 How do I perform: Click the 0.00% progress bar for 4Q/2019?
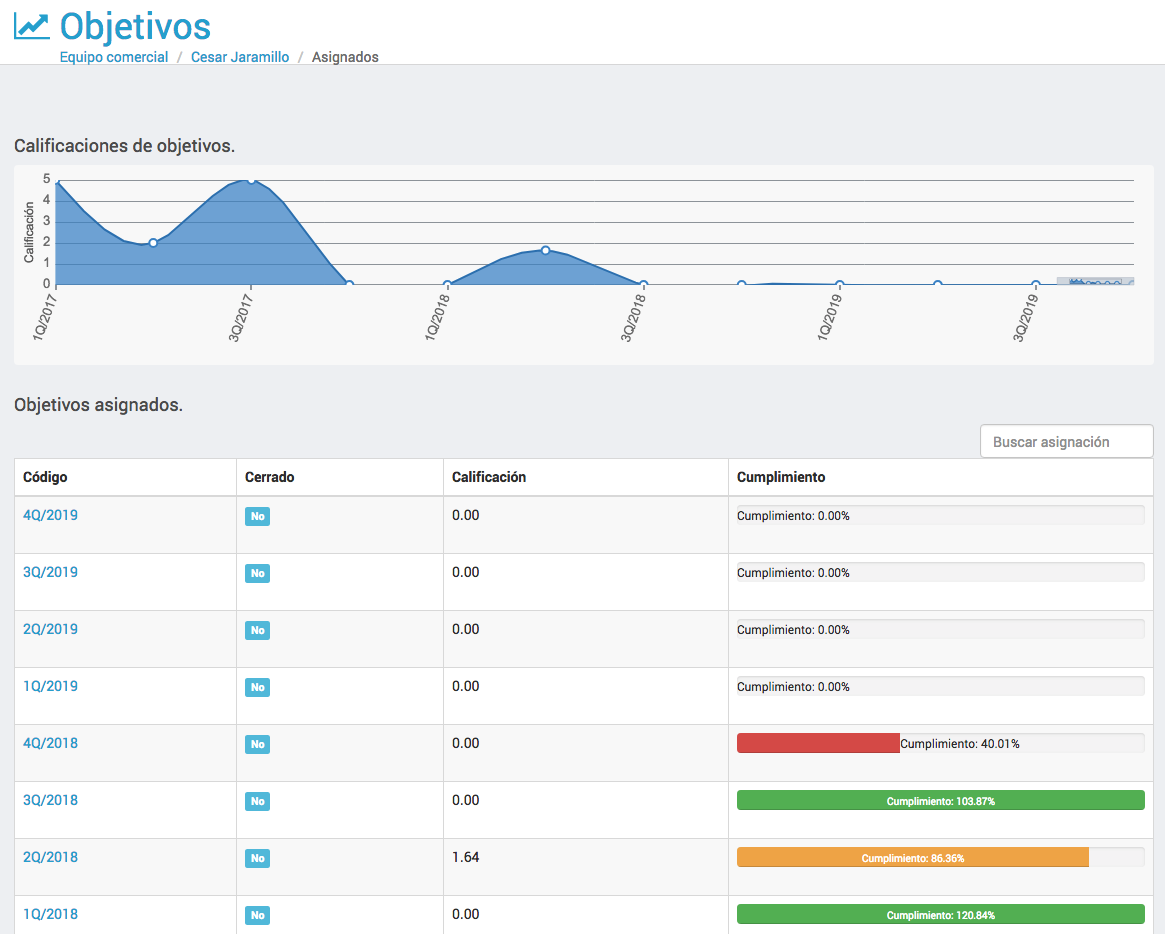coord(941,515)
